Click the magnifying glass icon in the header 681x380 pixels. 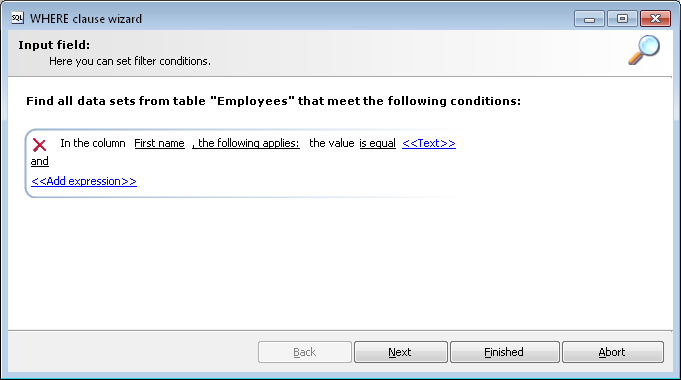tap(644, 50)
